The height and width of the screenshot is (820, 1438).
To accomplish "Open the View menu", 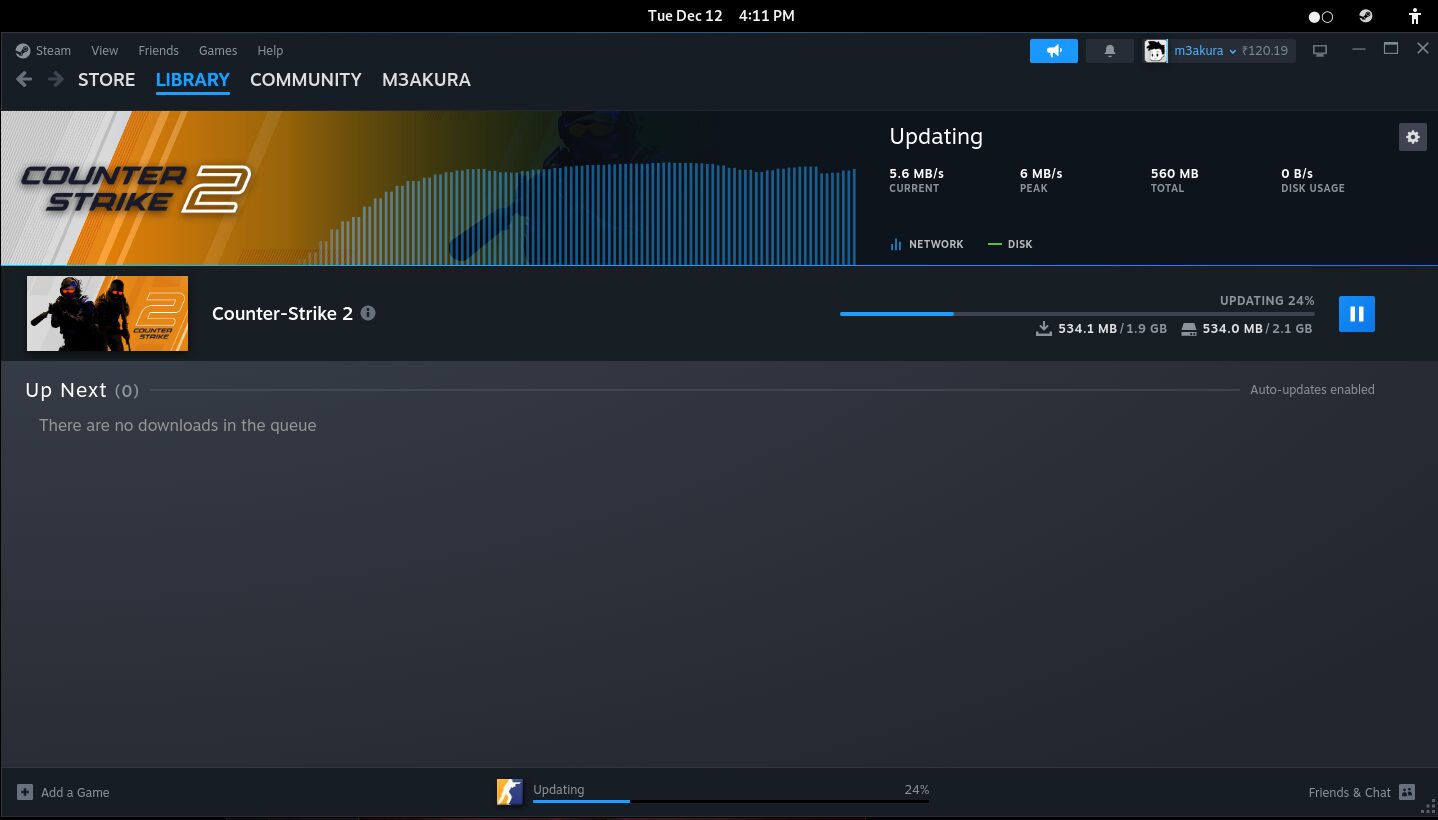I will pyautogui.click(x=104, y=50).
